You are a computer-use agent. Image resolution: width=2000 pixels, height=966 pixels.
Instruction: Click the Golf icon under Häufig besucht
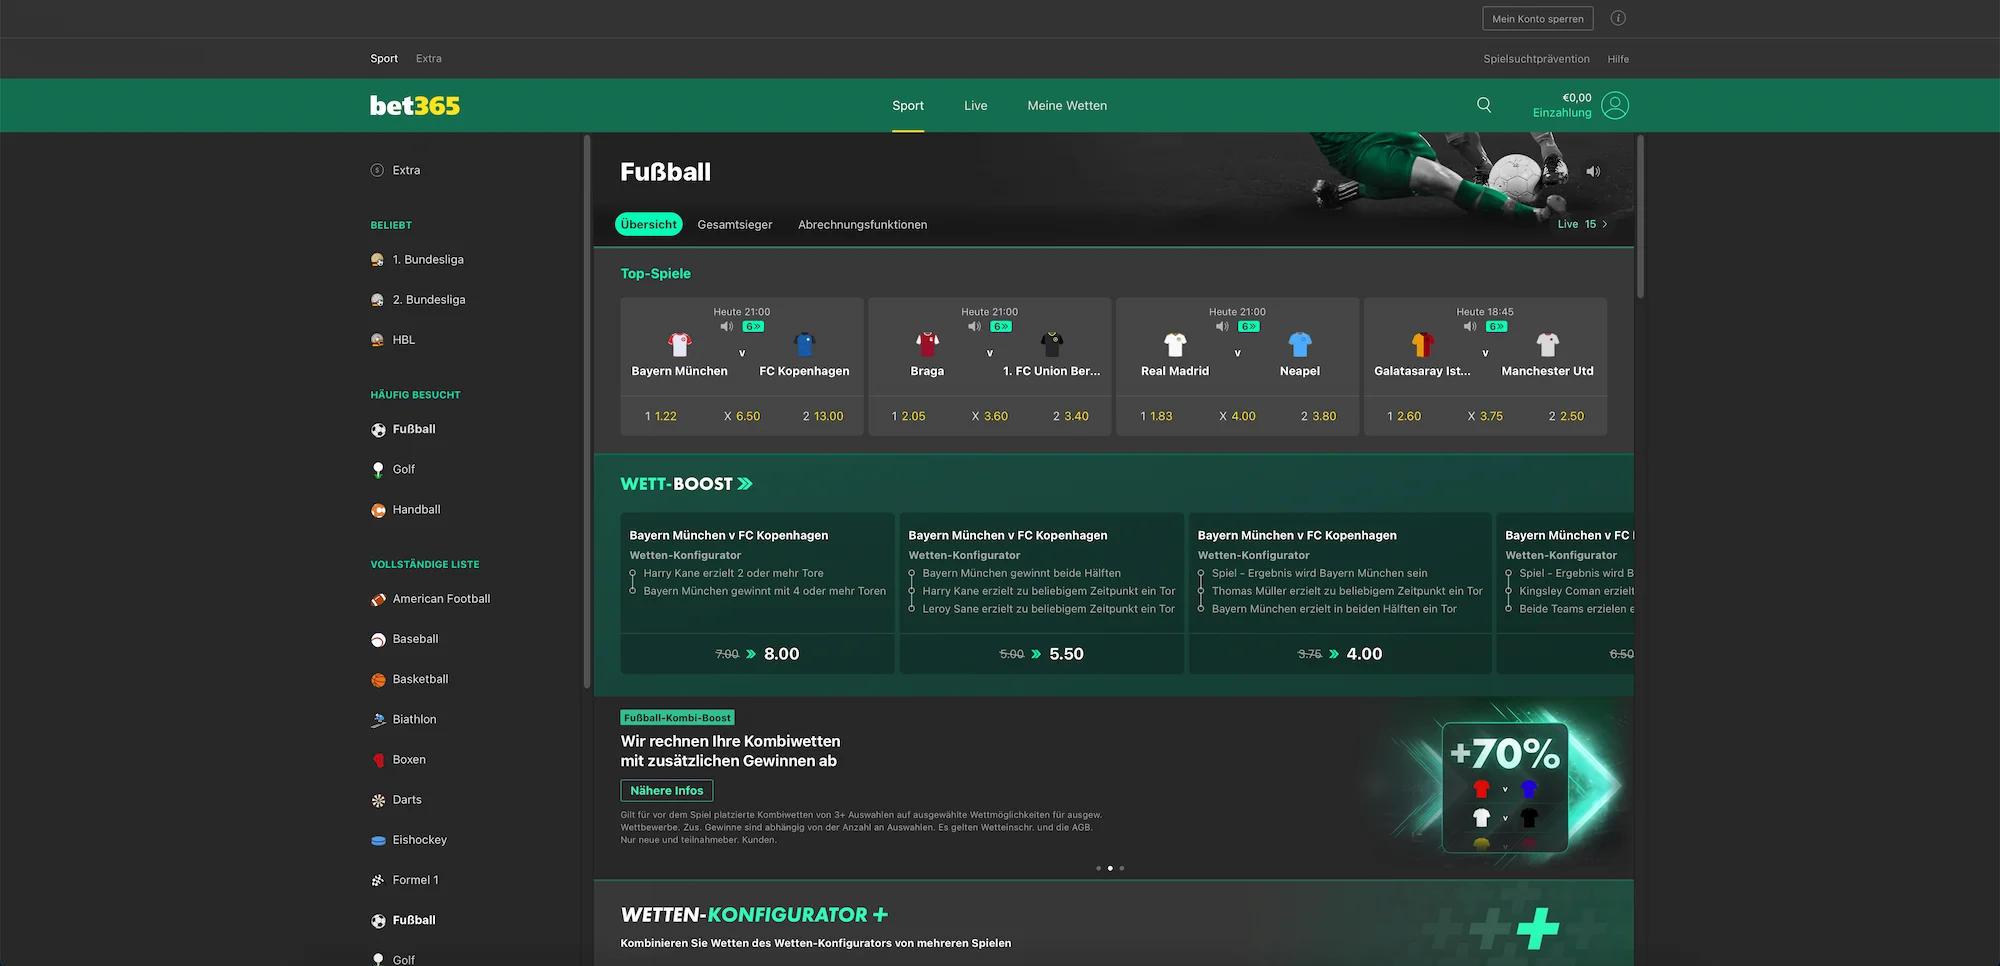point(378,470)
